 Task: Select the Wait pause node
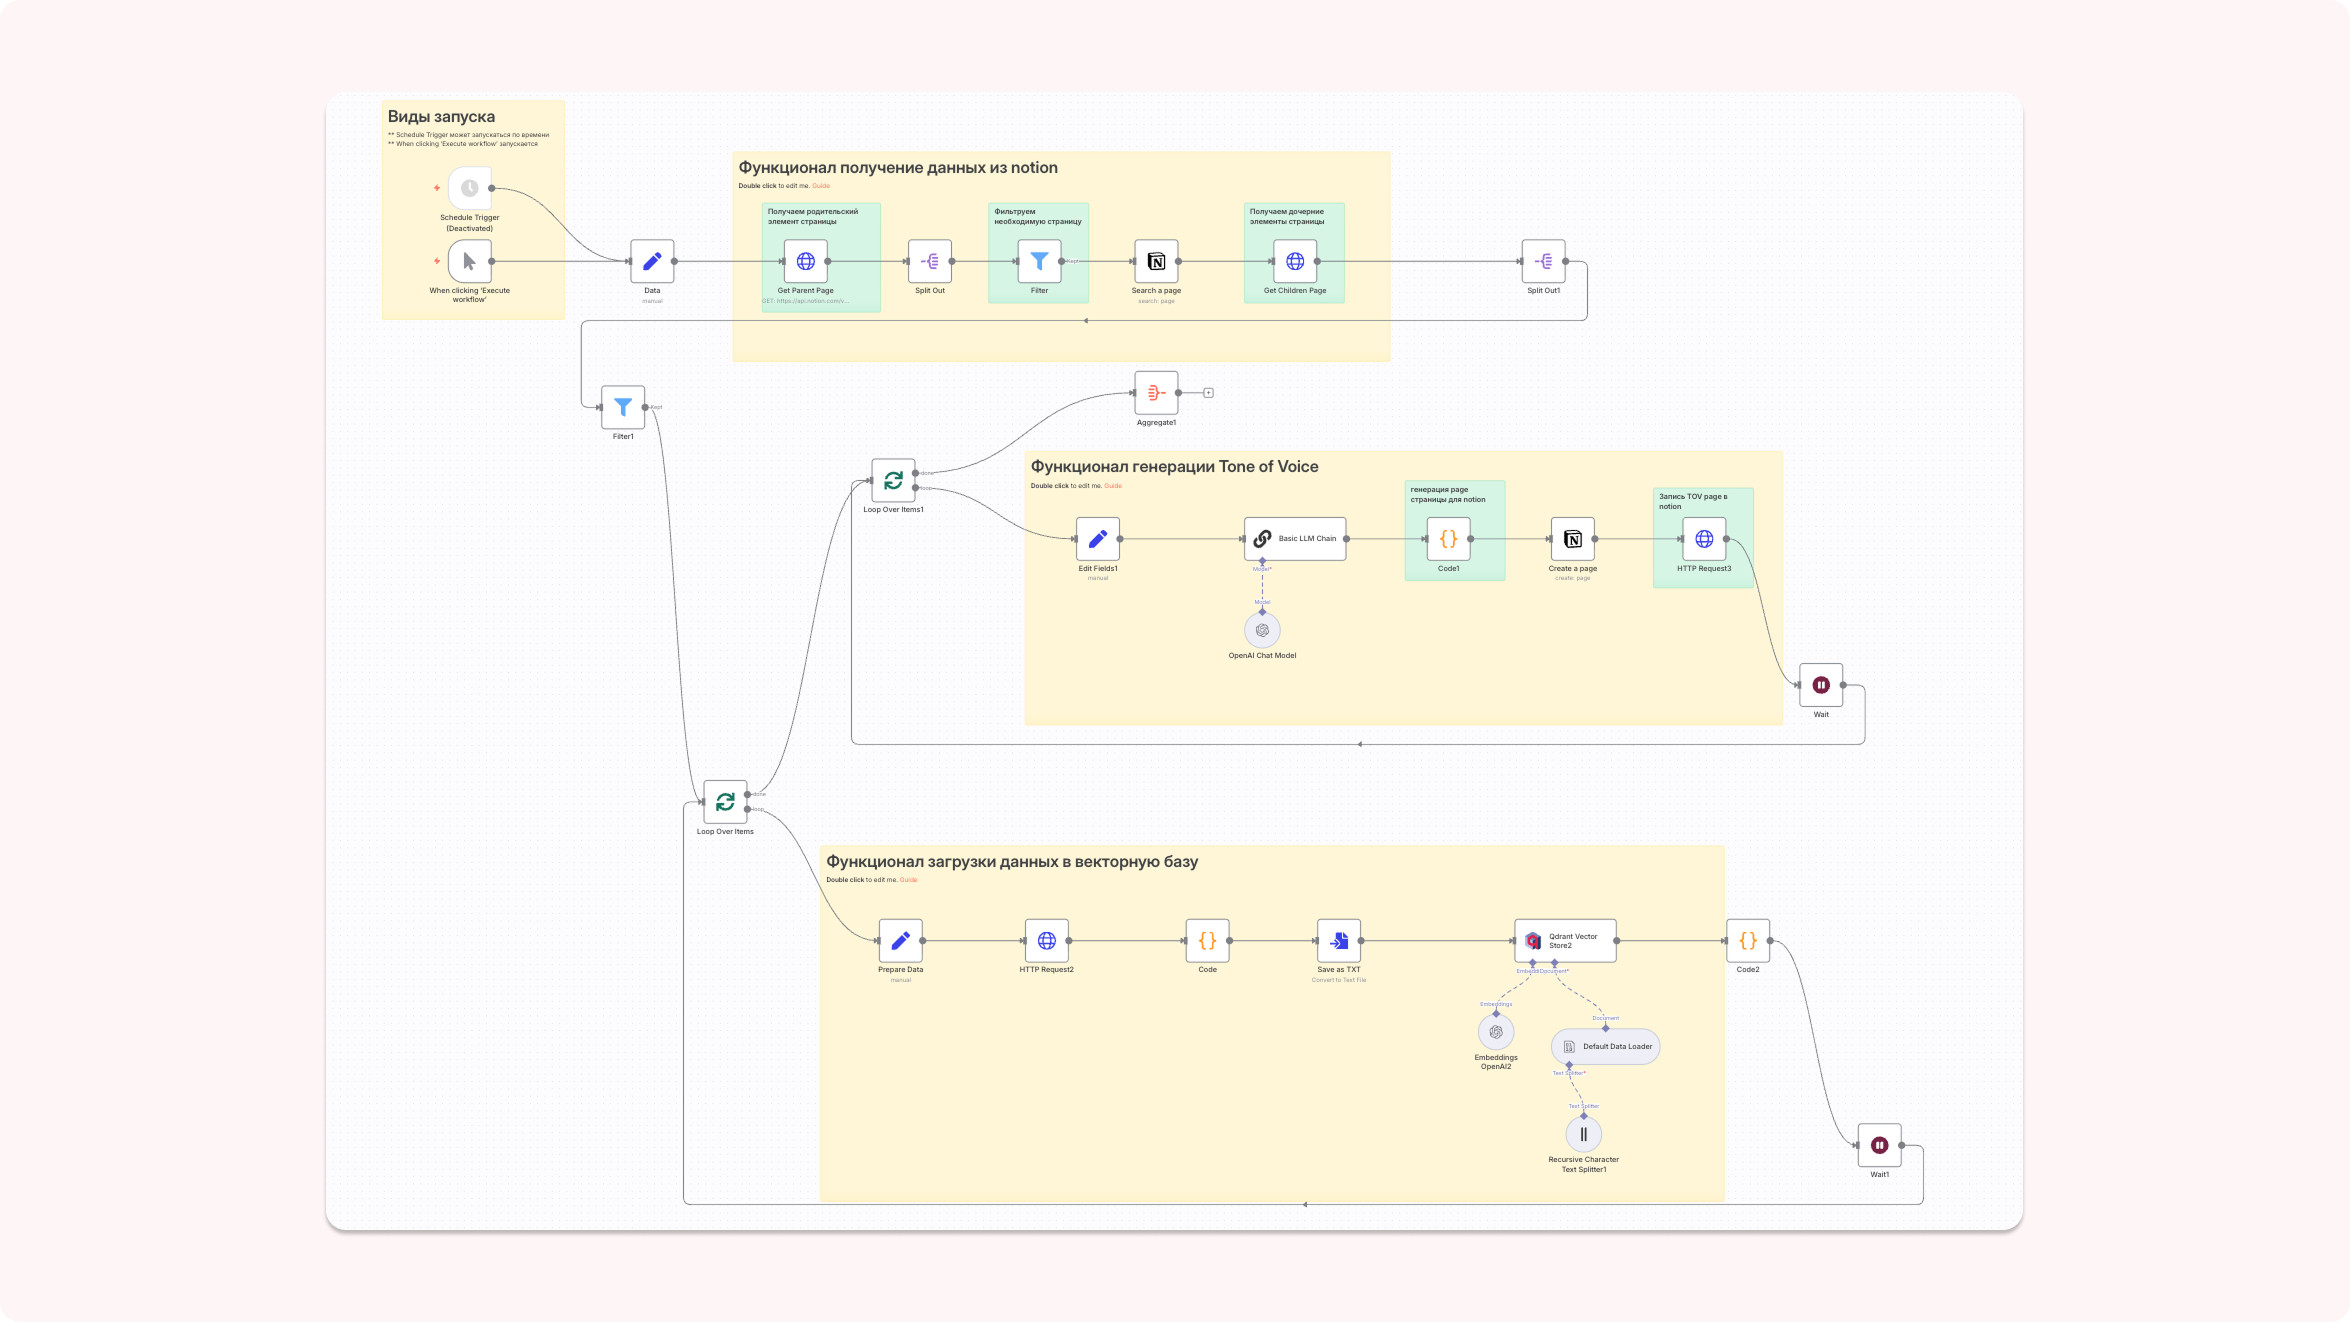pos(1821,685)
